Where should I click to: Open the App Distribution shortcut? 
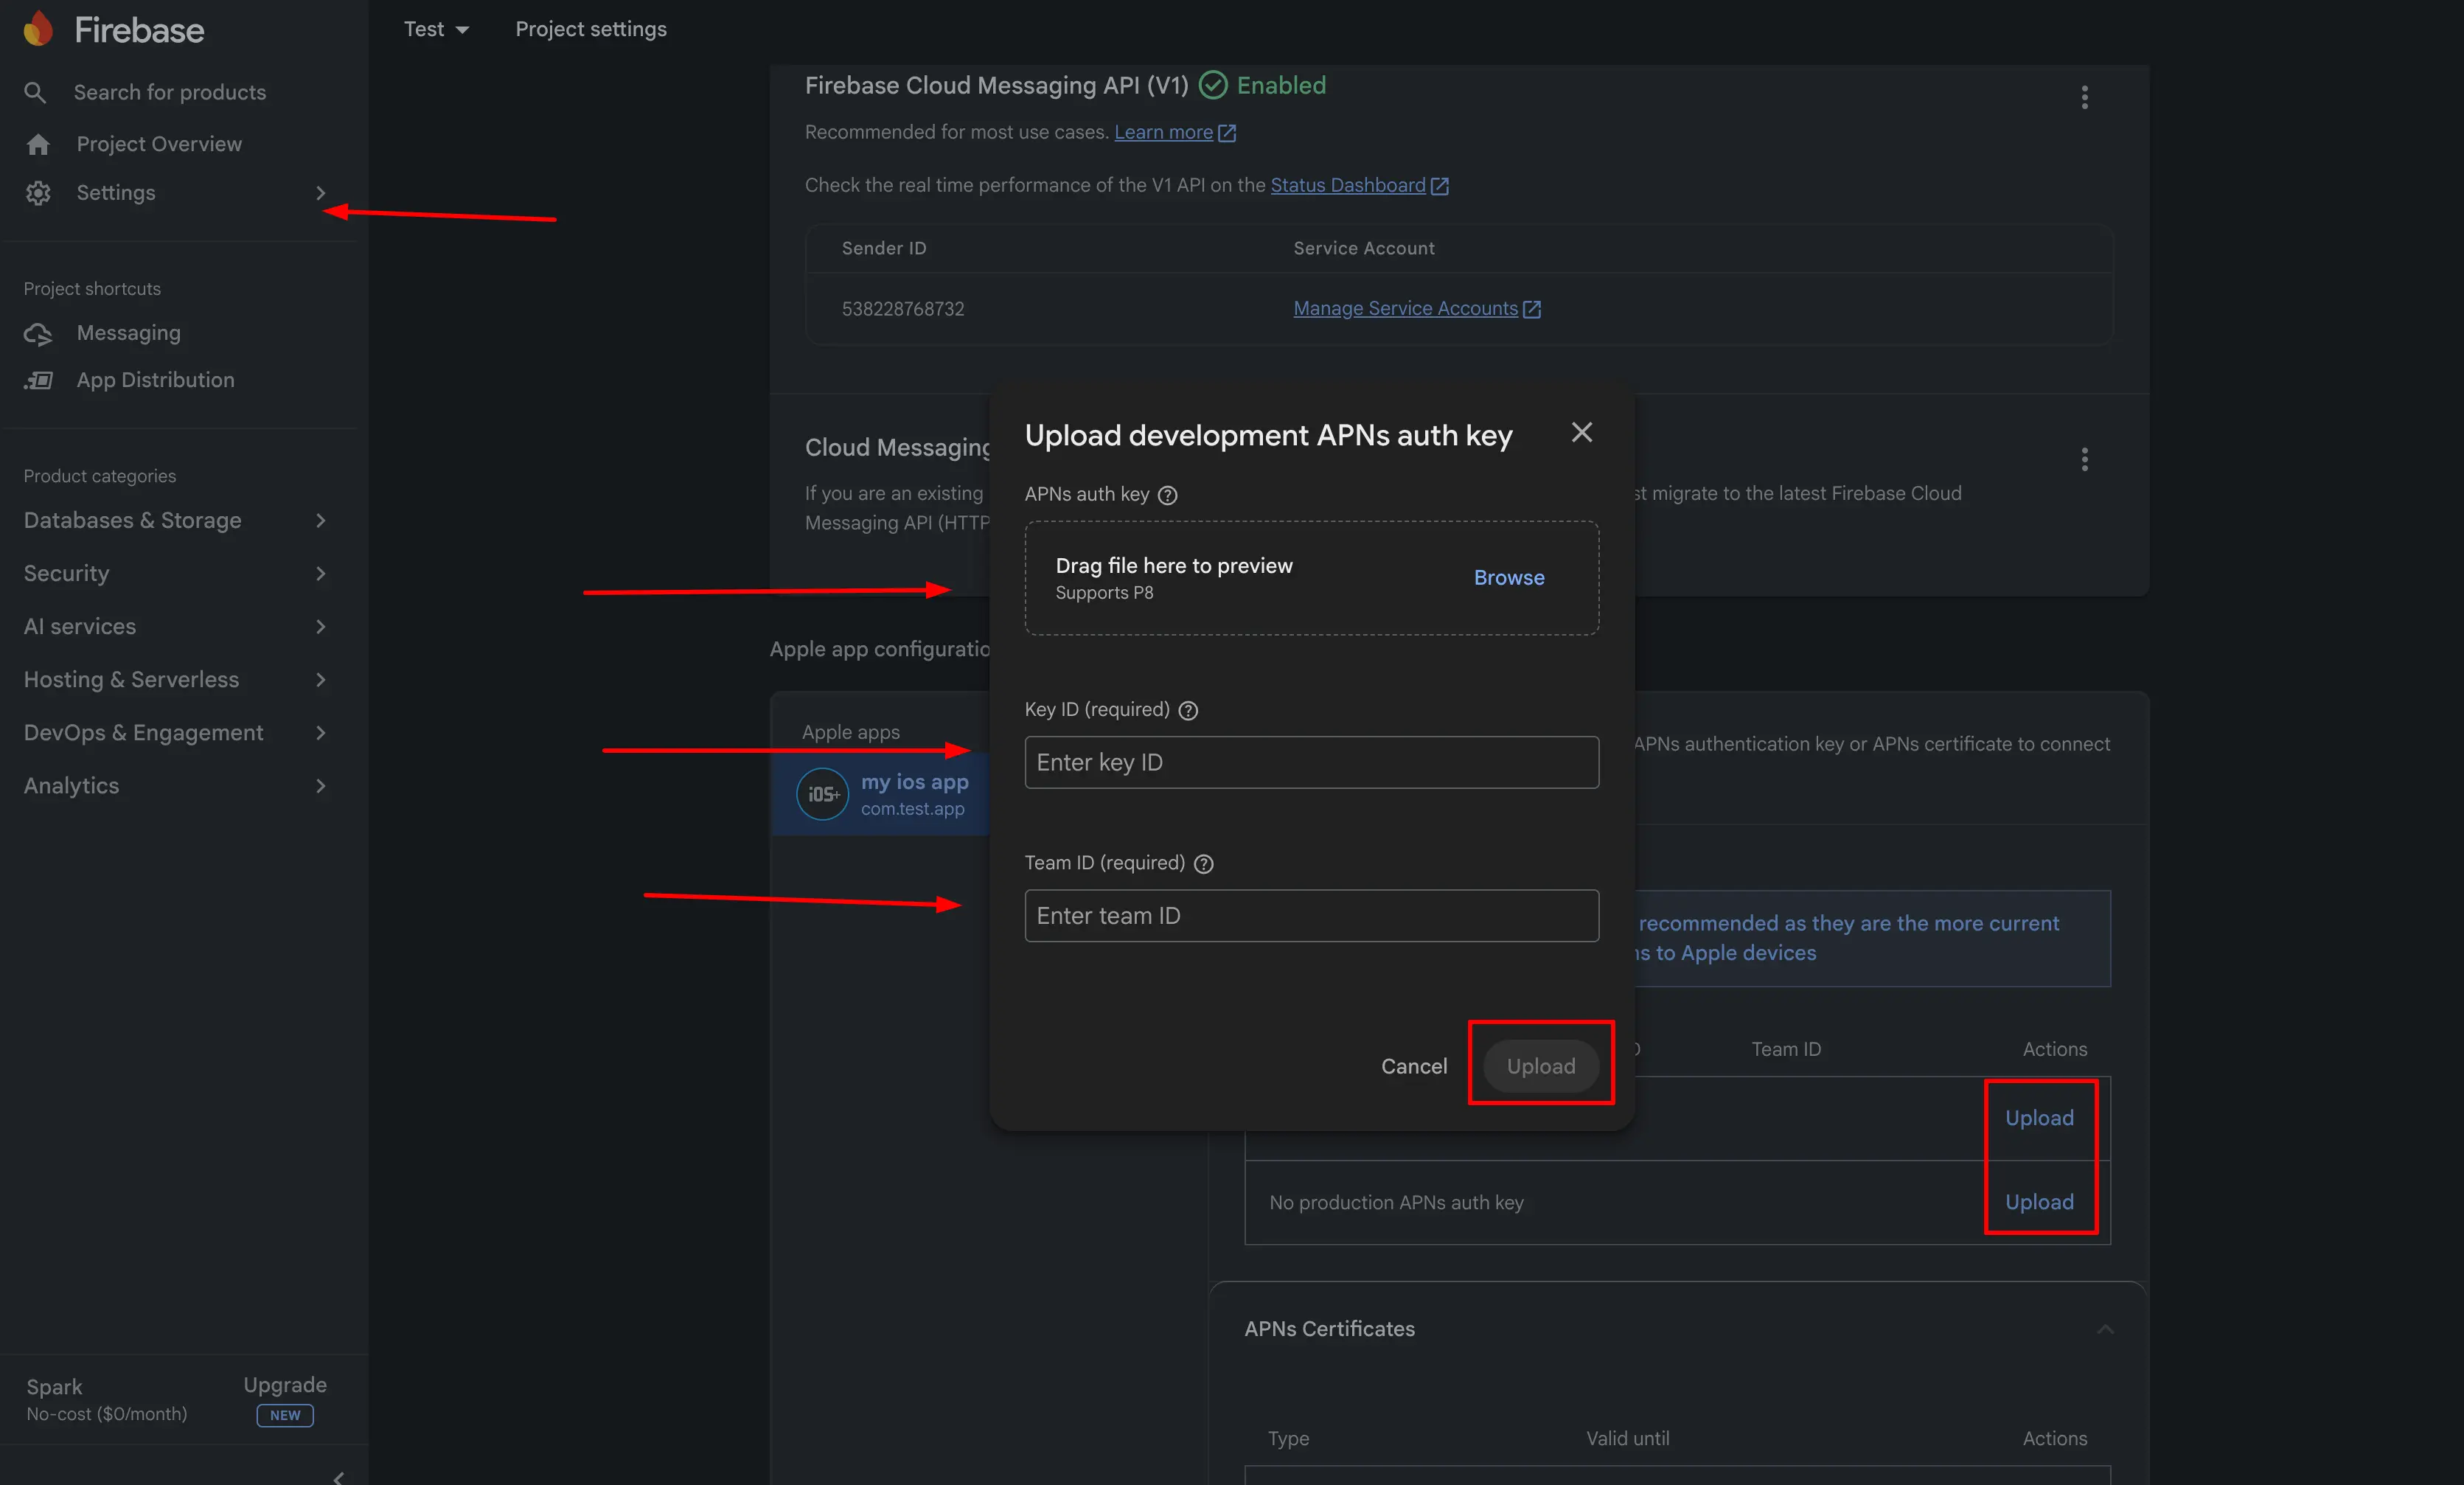coord(38,380)
